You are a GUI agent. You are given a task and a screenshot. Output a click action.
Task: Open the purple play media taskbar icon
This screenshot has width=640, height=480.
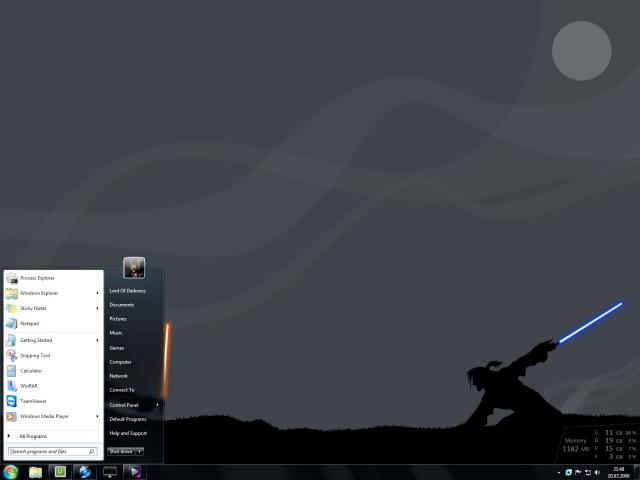point(134,472)
